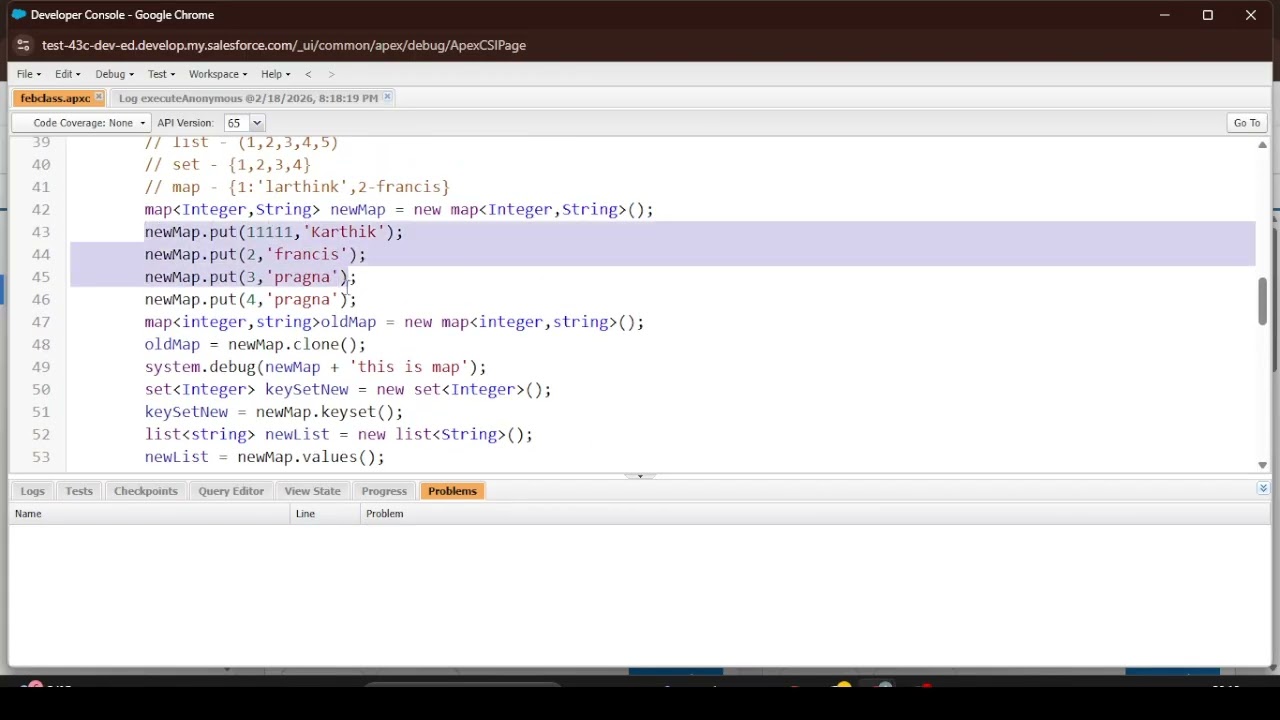The width and height of the screenshot is (1280, 720).
Task: Click newMap.put(2,'francis') line
Action: (255, 254)
